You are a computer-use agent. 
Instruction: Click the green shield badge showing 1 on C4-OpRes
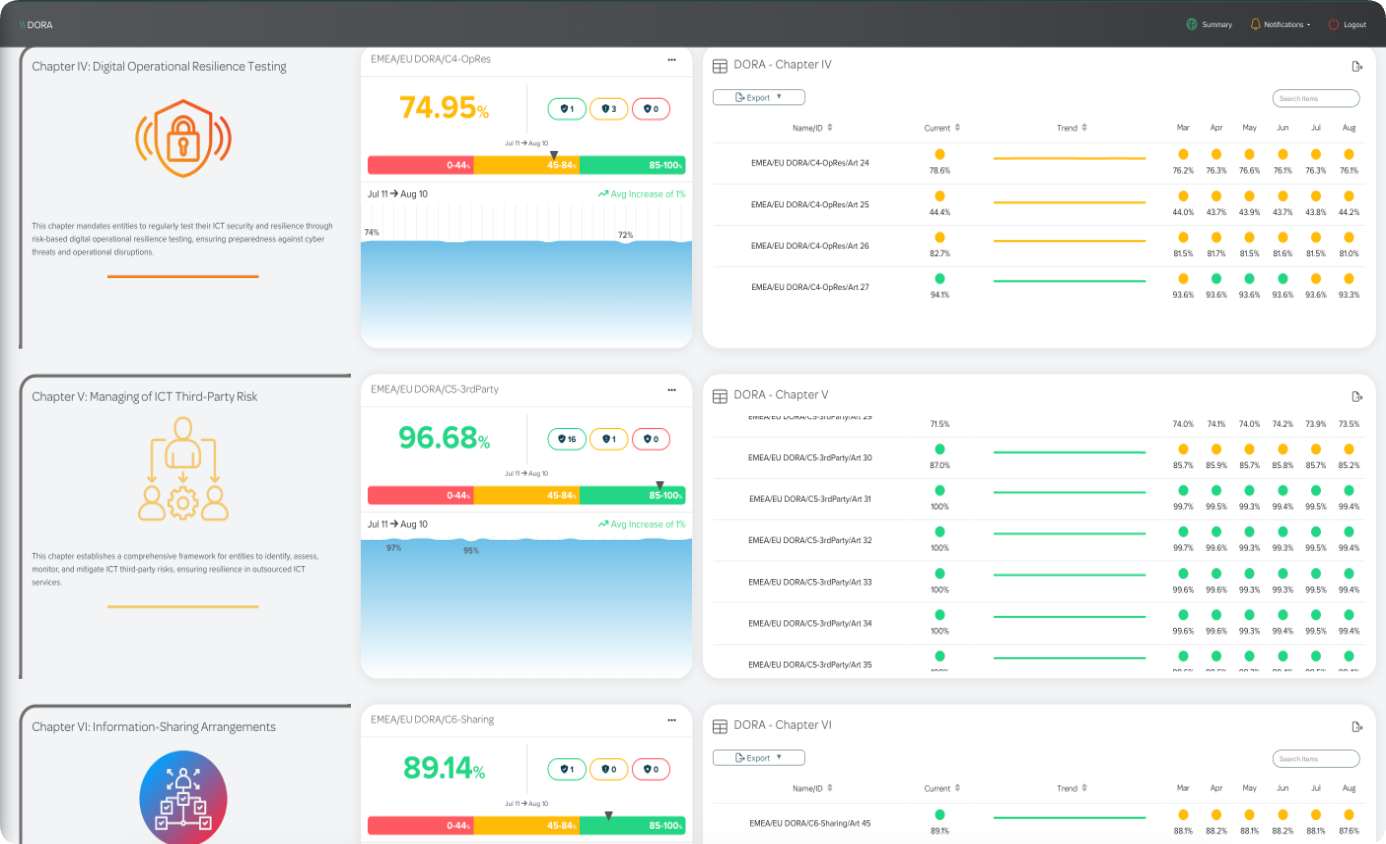tap(567, 109)
